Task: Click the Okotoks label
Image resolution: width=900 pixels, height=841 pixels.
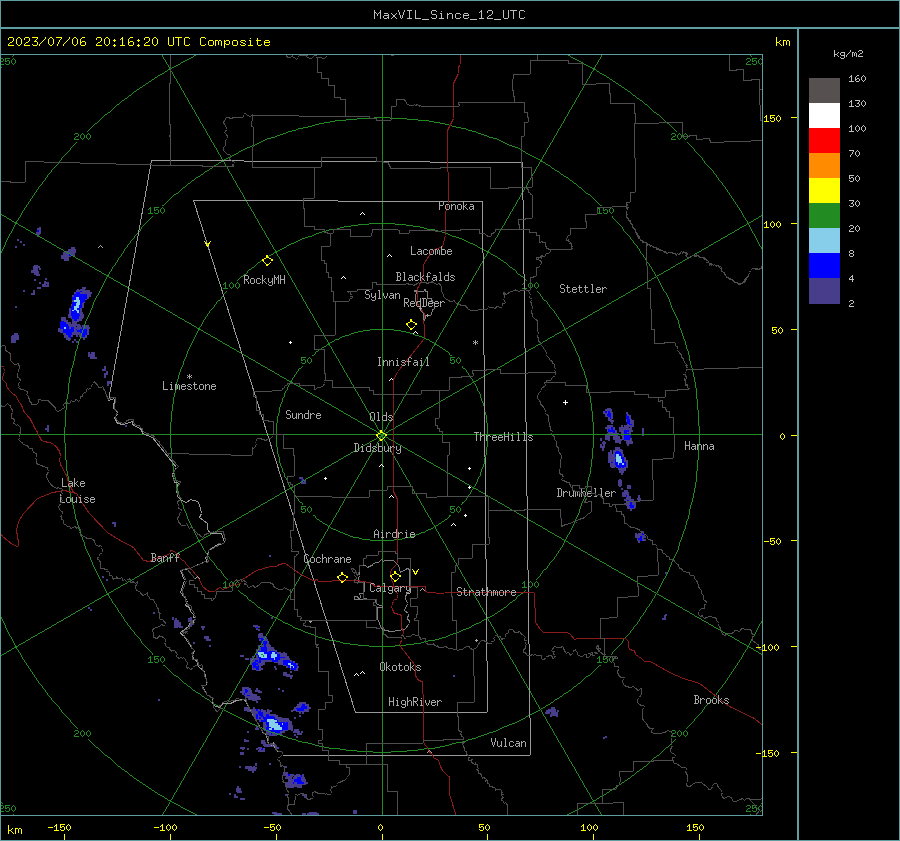Action: pyautogui.click(x=400, y=667)
